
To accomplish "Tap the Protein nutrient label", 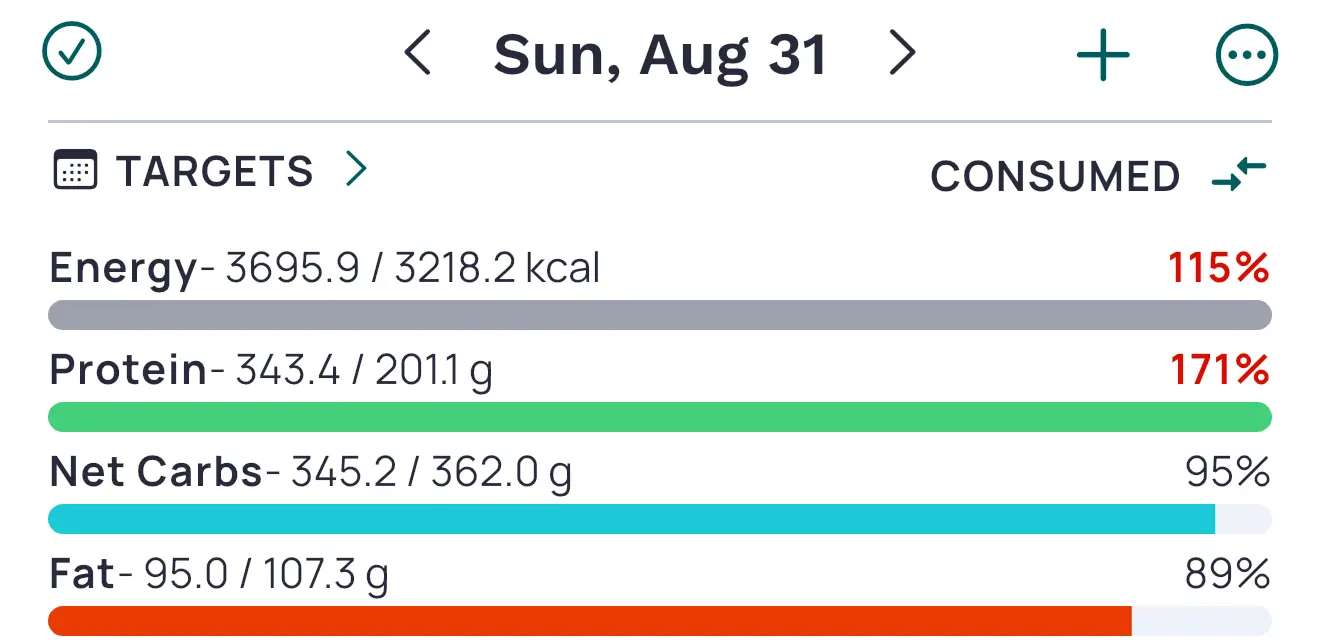I will (128, 371).
